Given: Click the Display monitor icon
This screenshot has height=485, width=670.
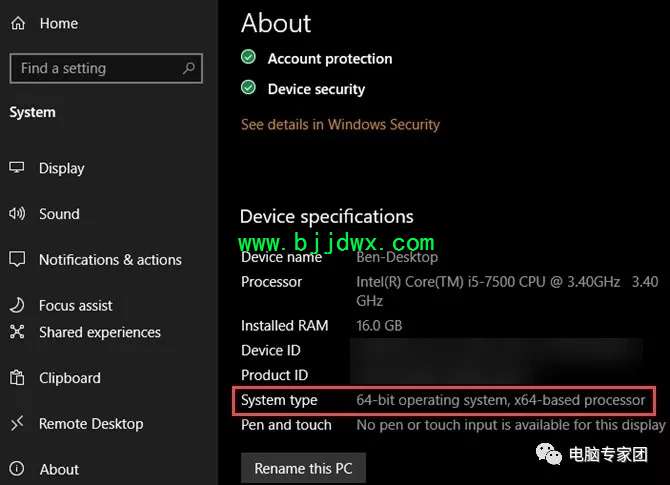Looking at the screenshot, I should (x=17, y=168).
